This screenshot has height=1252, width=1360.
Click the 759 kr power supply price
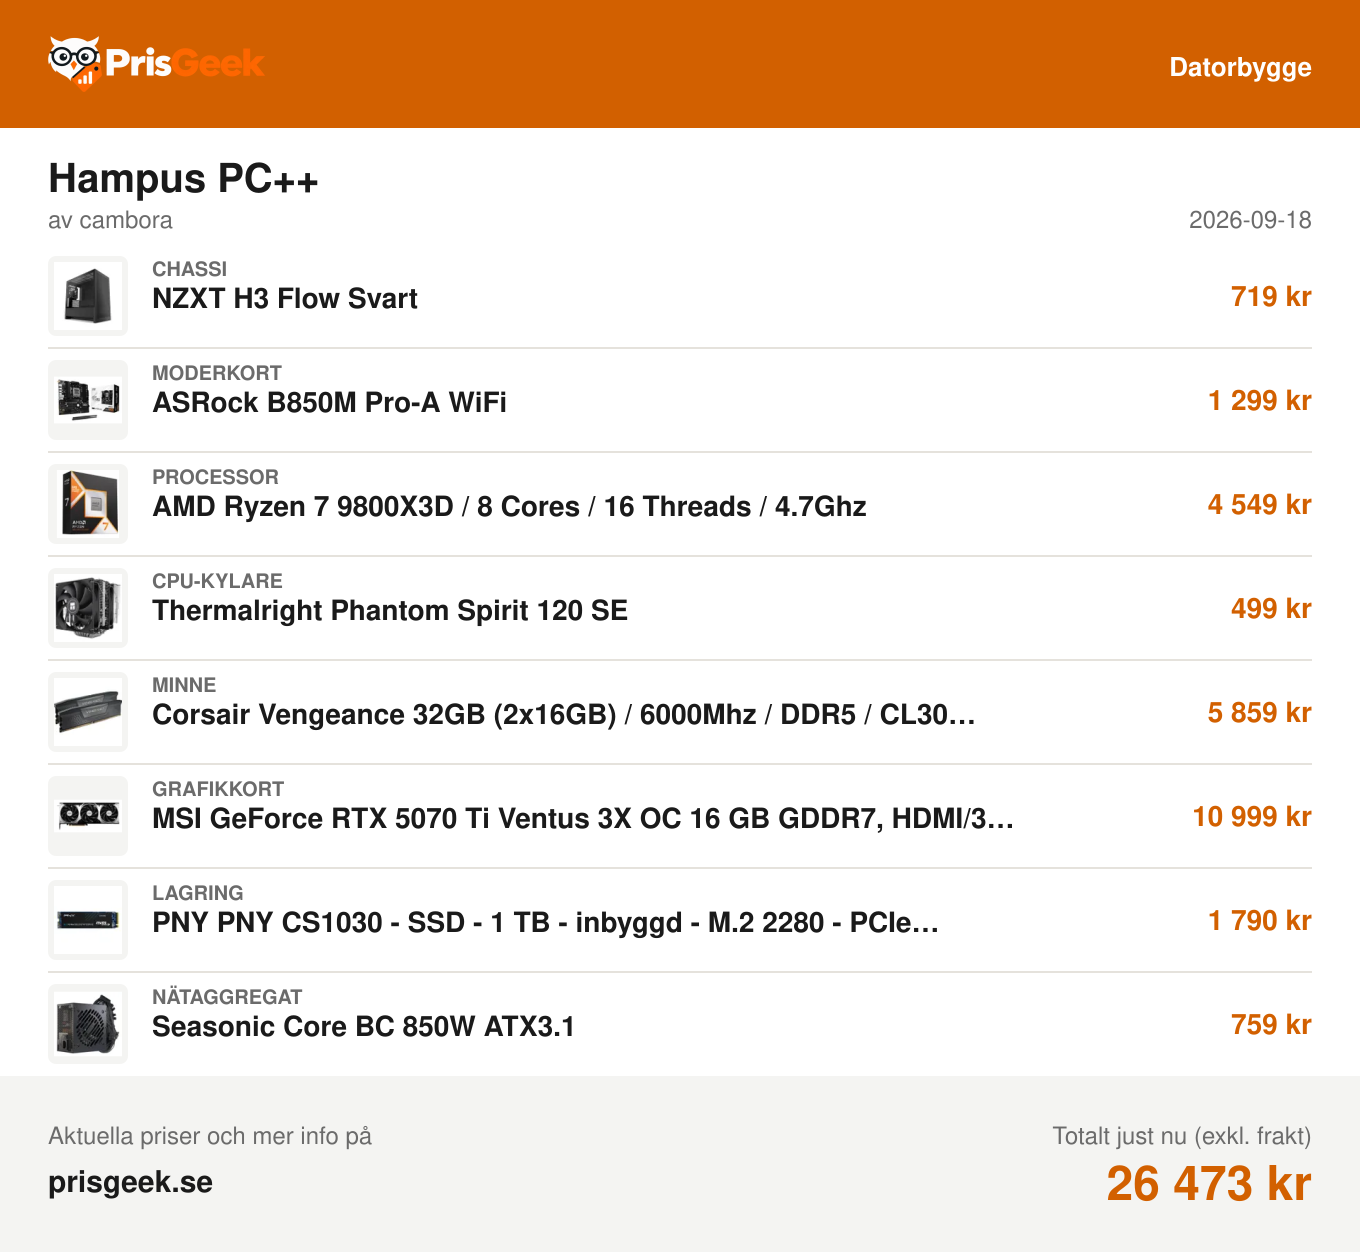coord(1271,1025)
